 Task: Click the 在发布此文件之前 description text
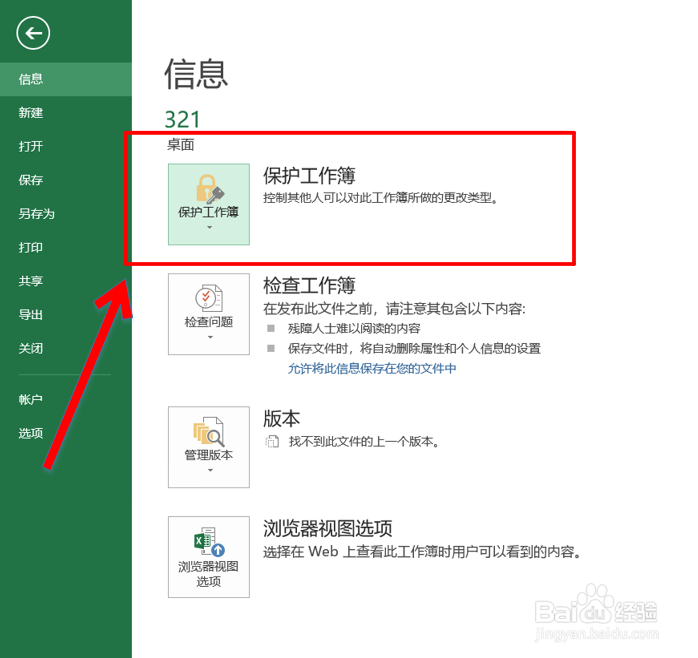394,309
